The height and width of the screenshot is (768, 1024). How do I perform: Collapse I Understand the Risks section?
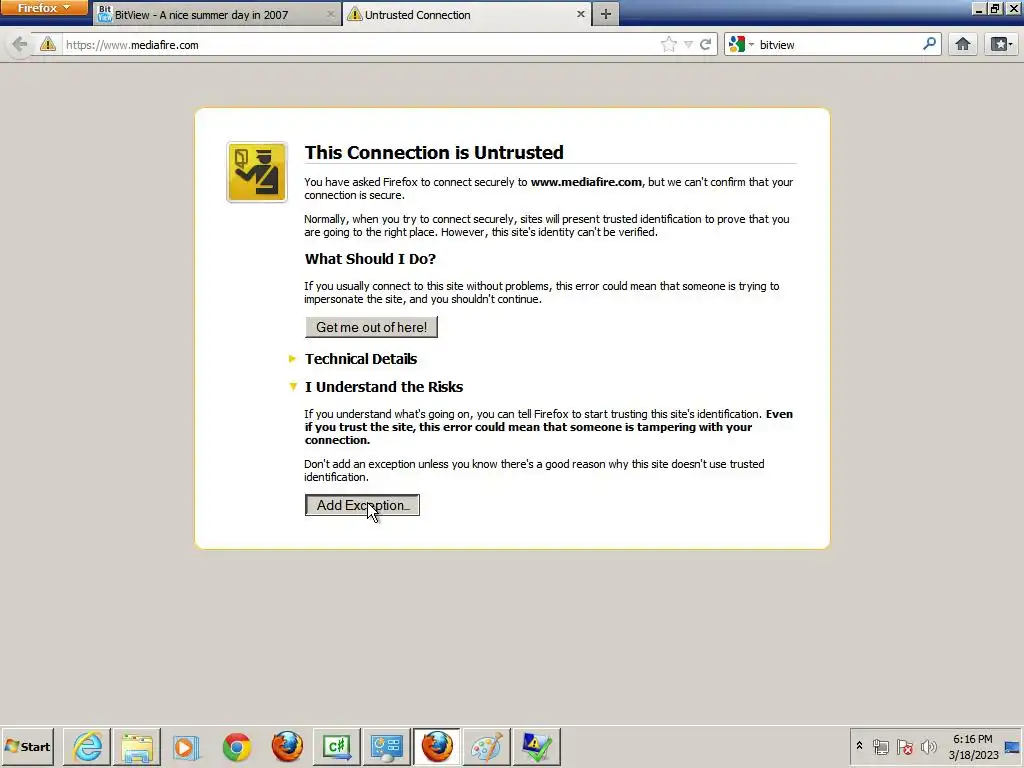pos(383,387)
